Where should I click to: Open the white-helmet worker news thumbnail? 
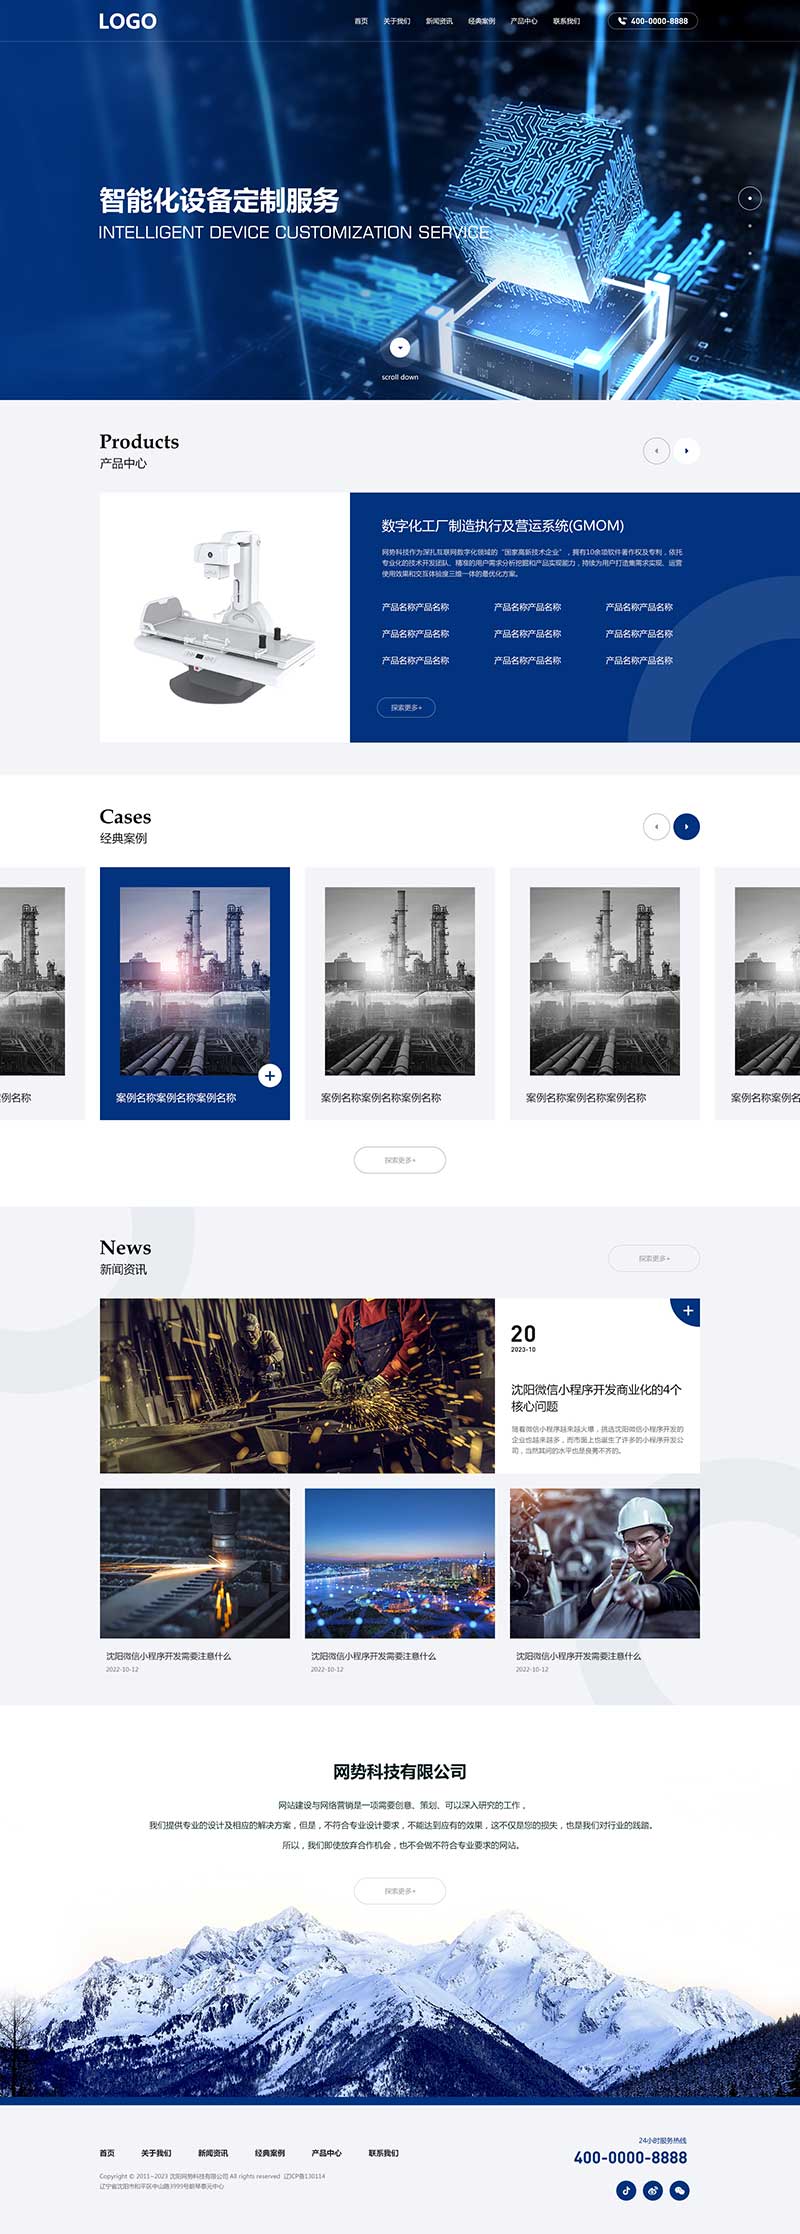click(x=605, y=1563)
